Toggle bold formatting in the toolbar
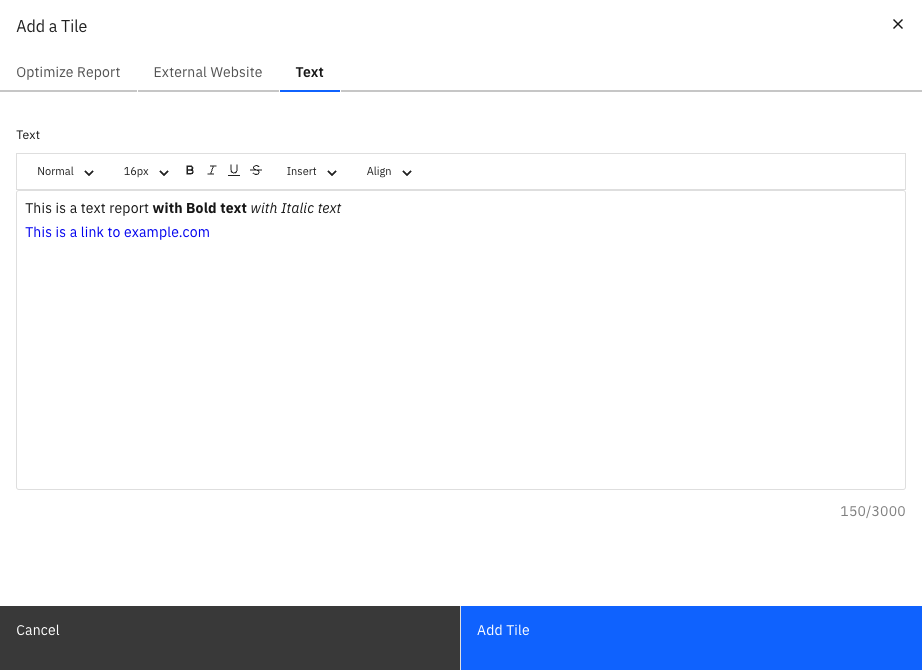Image resolution: width=922 pixels, height=670 pixels. coord(190,171)
